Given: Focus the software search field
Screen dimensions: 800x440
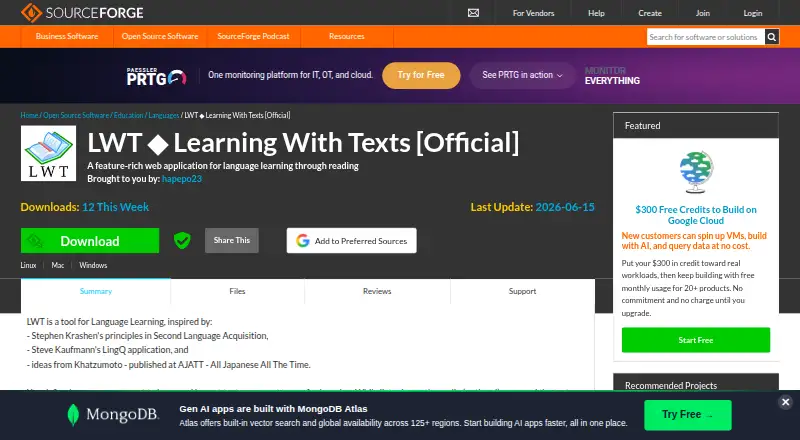Looking at the screenshot, I should pyautogui.click(x=706, y=37).
